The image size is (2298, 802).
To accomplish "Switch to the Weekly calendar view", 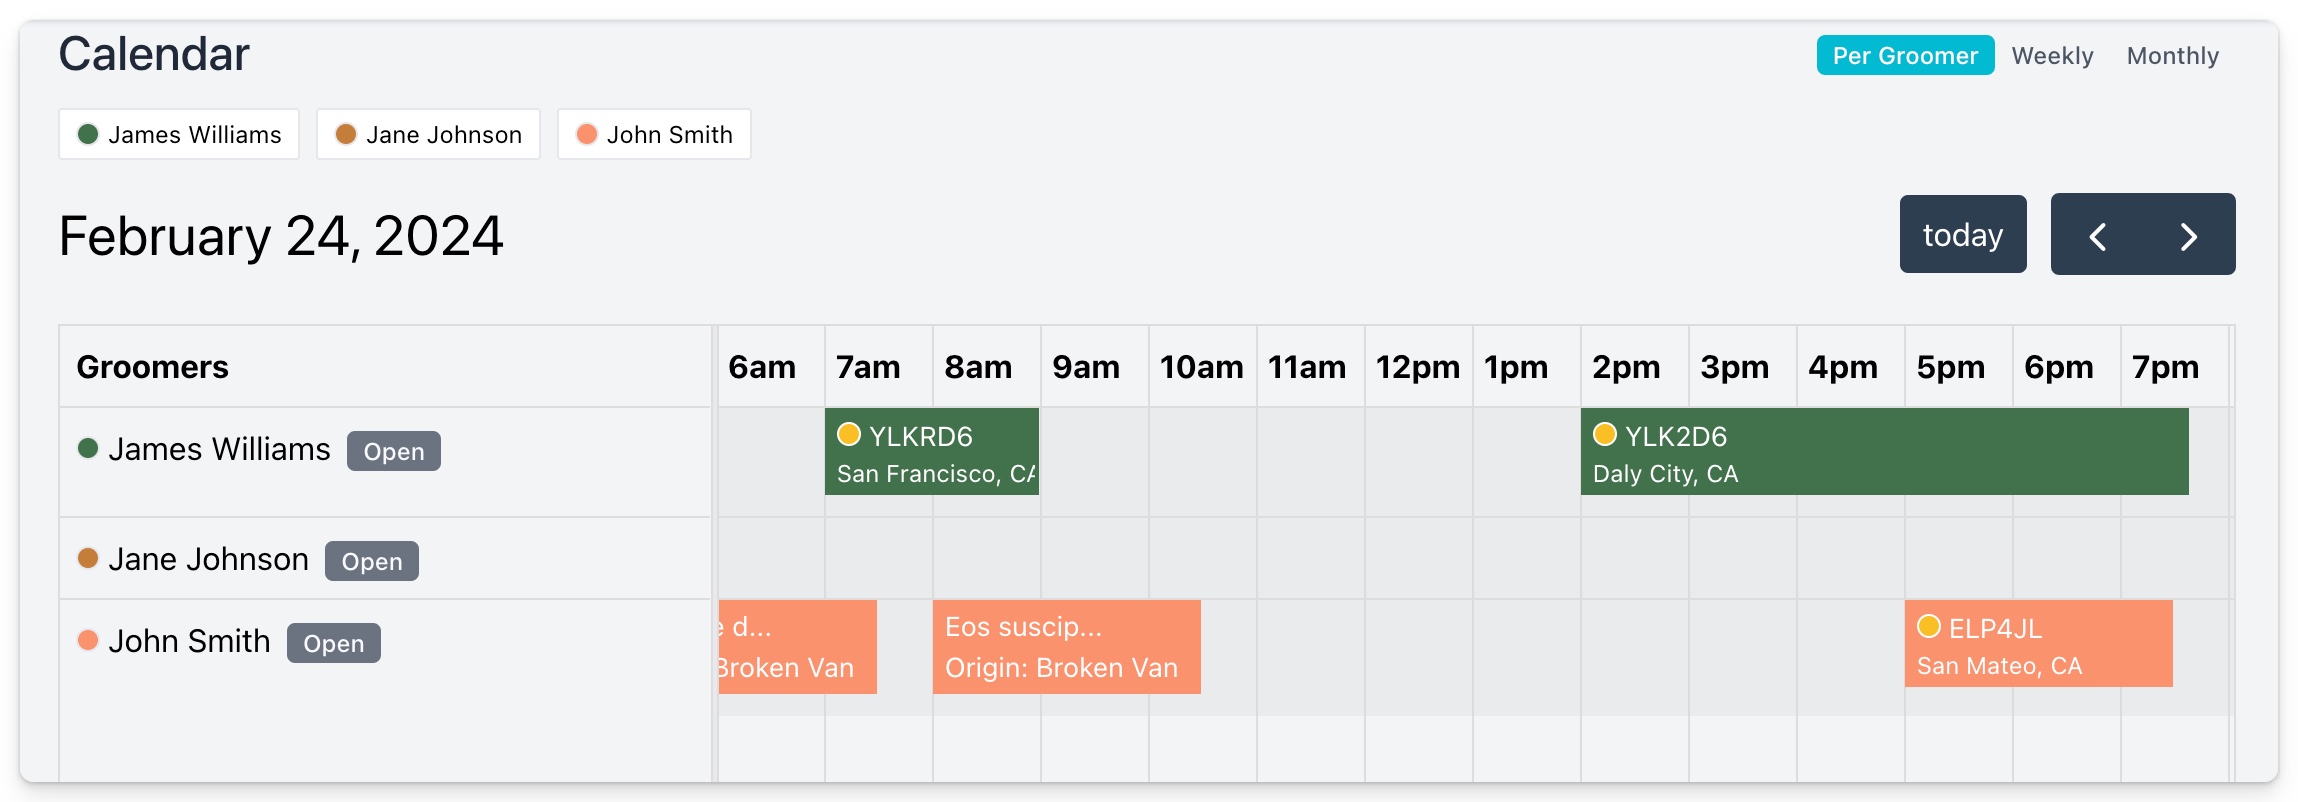I will coord(2052,55).
